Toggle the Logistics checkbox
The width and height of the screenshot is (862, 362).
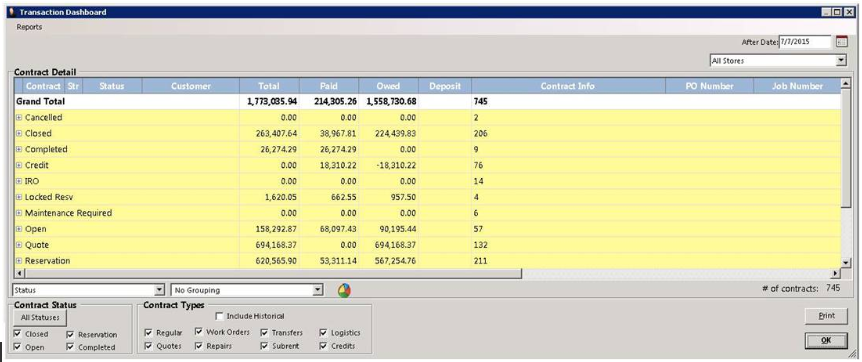point(323,333)
